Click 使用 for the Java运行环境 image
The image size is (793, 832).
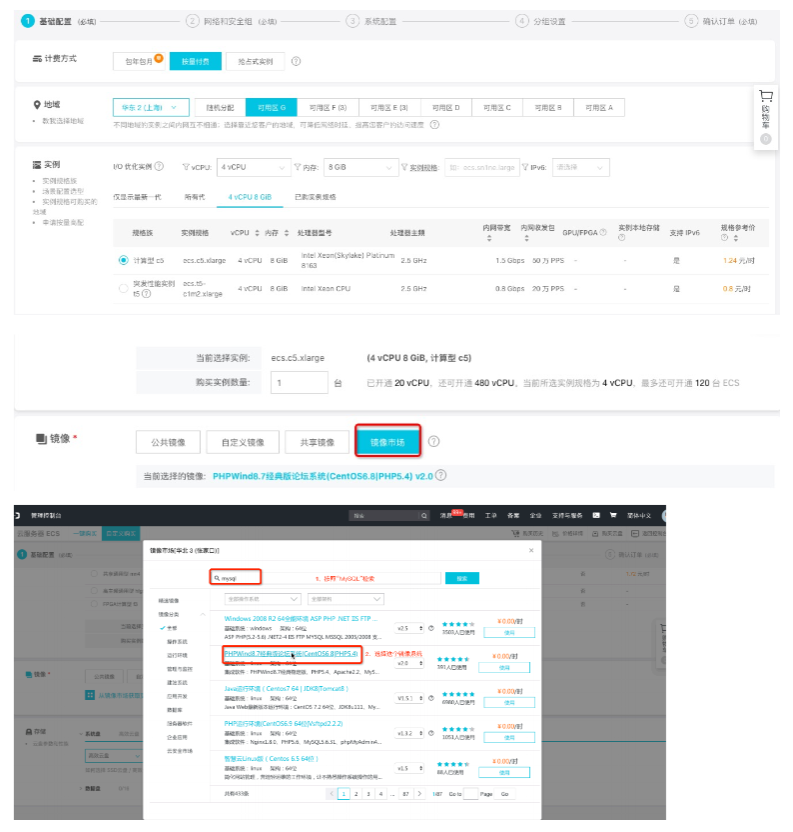click(x=509, y=703)
